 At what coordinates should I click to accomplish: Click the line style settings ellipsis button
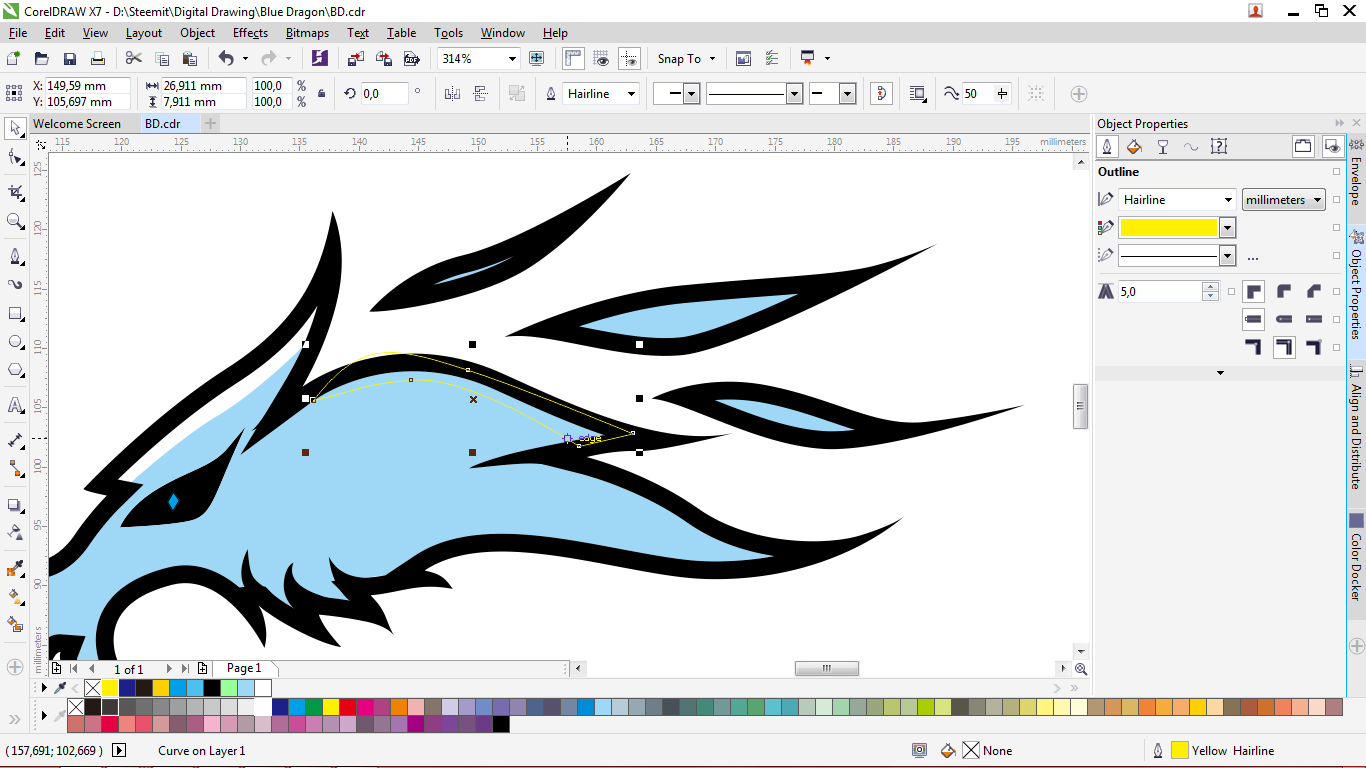click(1253, 257)
